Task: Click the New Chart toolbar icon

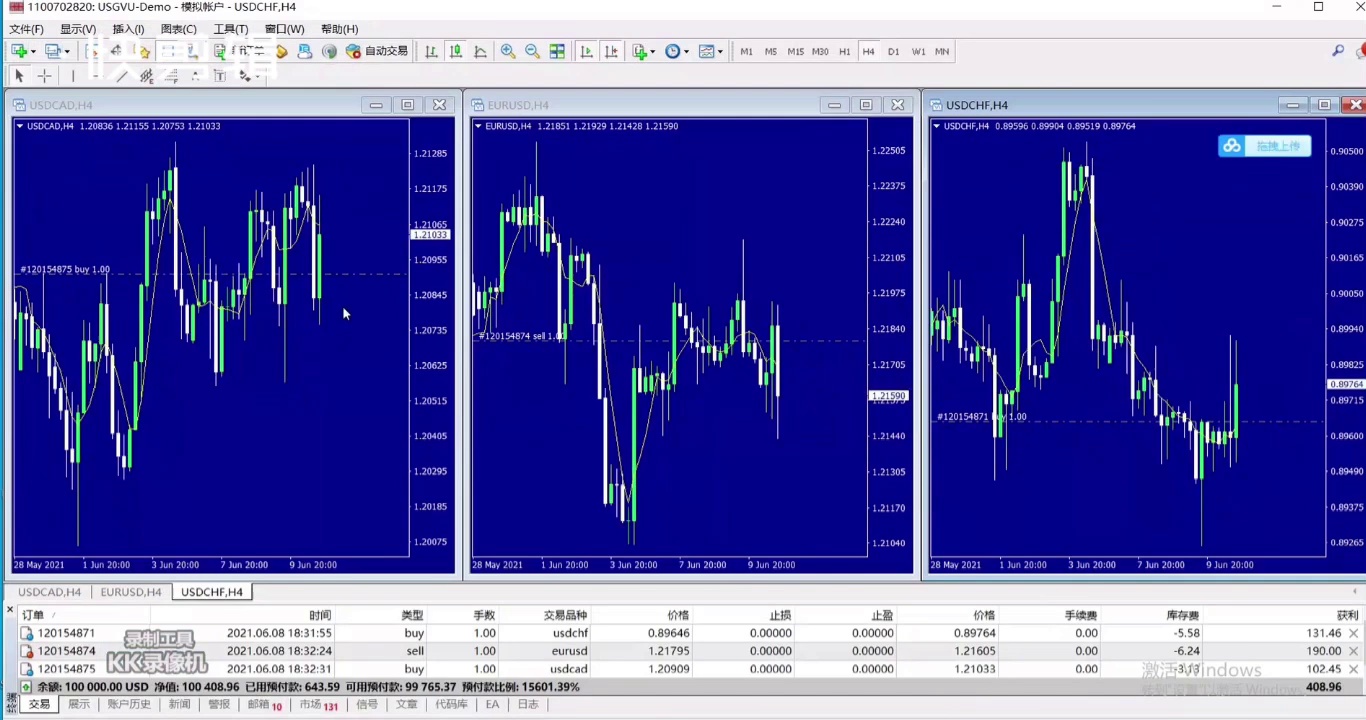Action: click(19, 51)
